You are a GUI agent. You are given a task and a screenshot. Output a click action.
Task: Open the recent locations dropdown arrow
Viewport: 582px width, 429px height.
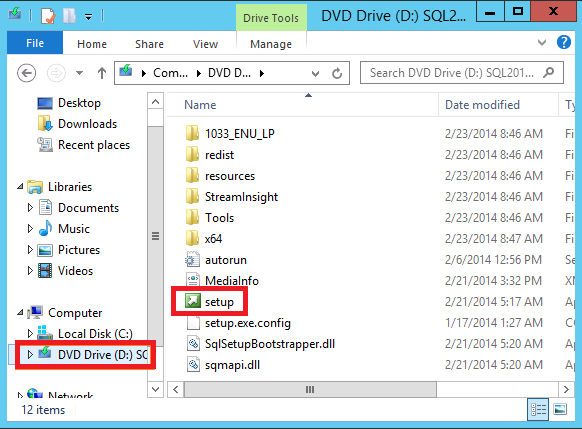coord(79,73)
